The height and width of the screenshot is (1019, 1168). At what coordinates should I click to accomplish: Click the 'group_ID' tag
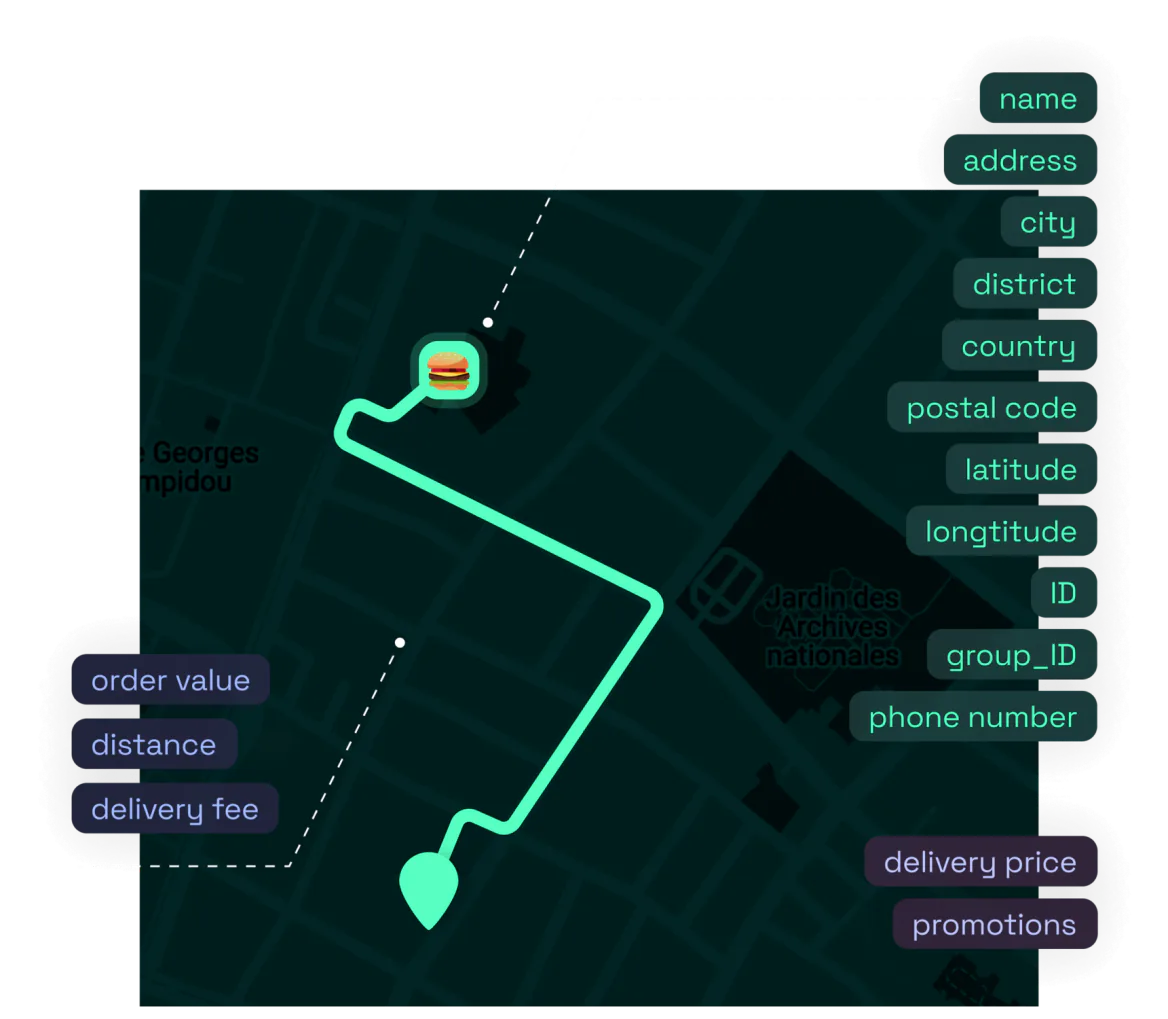[x=1012, y=655]
